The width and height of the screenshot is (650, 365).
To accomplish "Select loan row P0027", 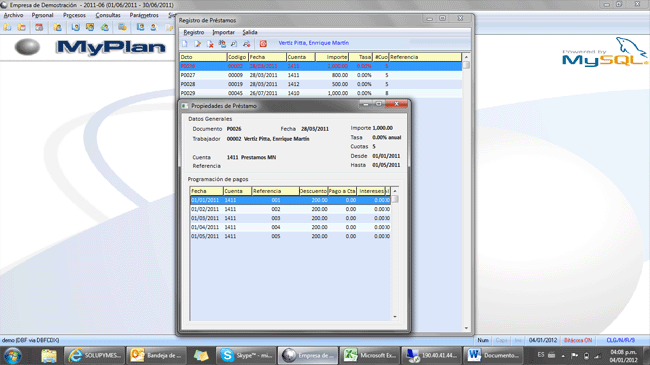I will tap(321, 75).
